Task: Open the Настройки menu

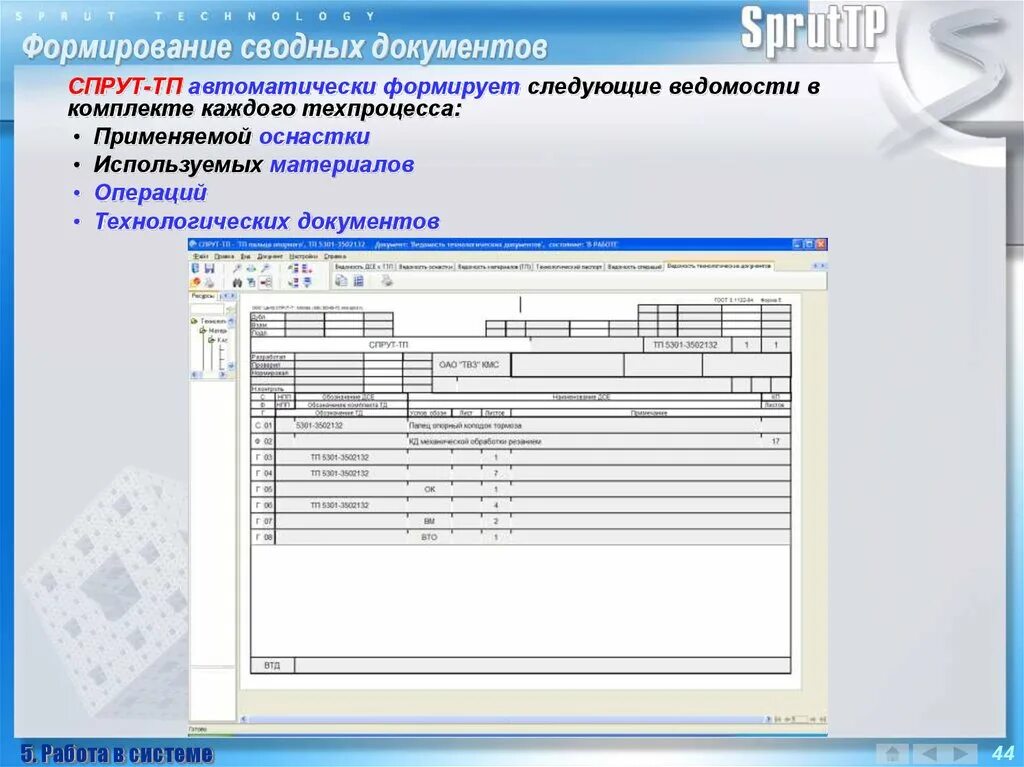Action: (304, 257)
